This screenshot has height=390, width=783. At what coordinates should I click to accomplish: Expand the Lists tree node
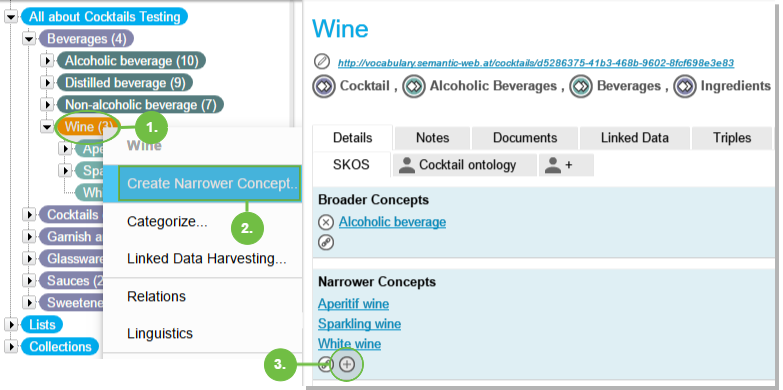pyautogui.click(x=11, y=325)
